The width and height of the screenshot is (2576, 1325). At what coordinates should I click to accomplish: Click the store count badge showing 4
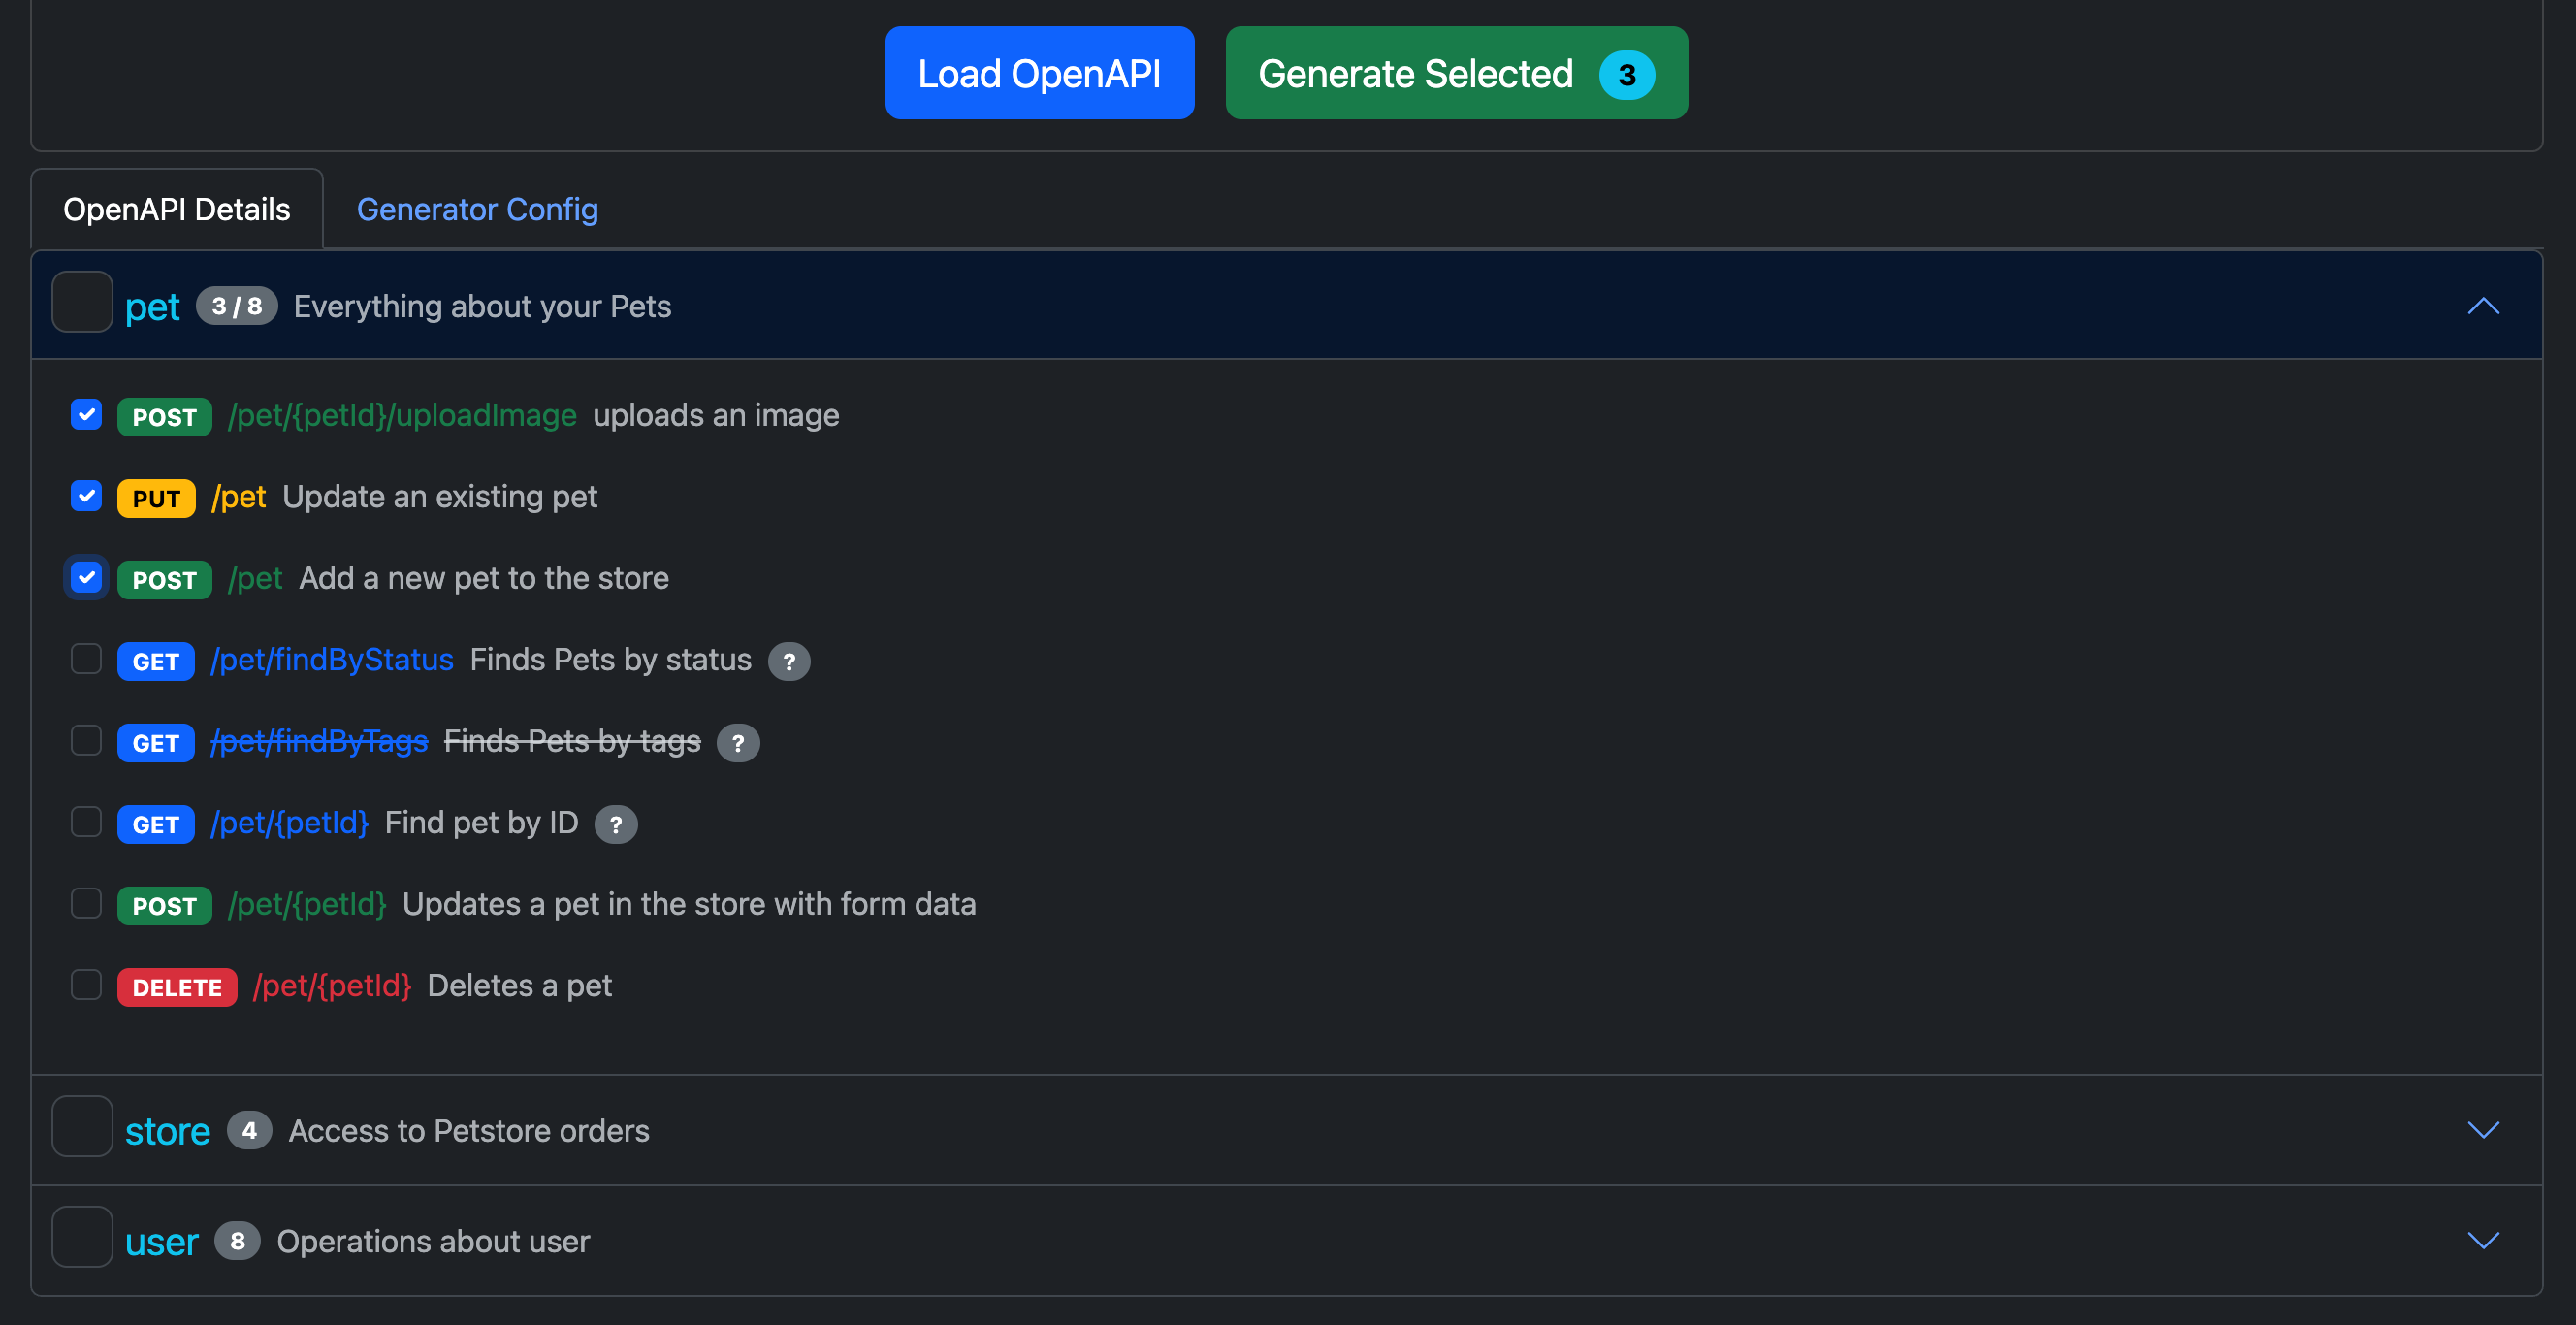point(249,1130)
